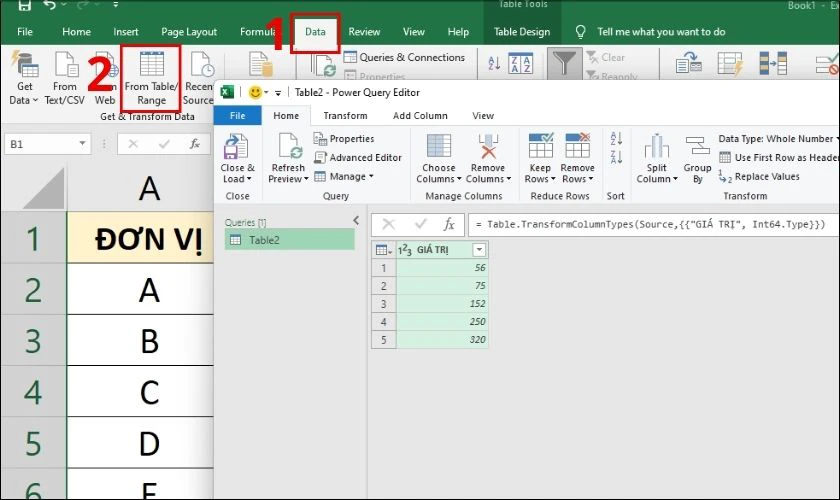Open the Advanced Editor

(358, 158)
